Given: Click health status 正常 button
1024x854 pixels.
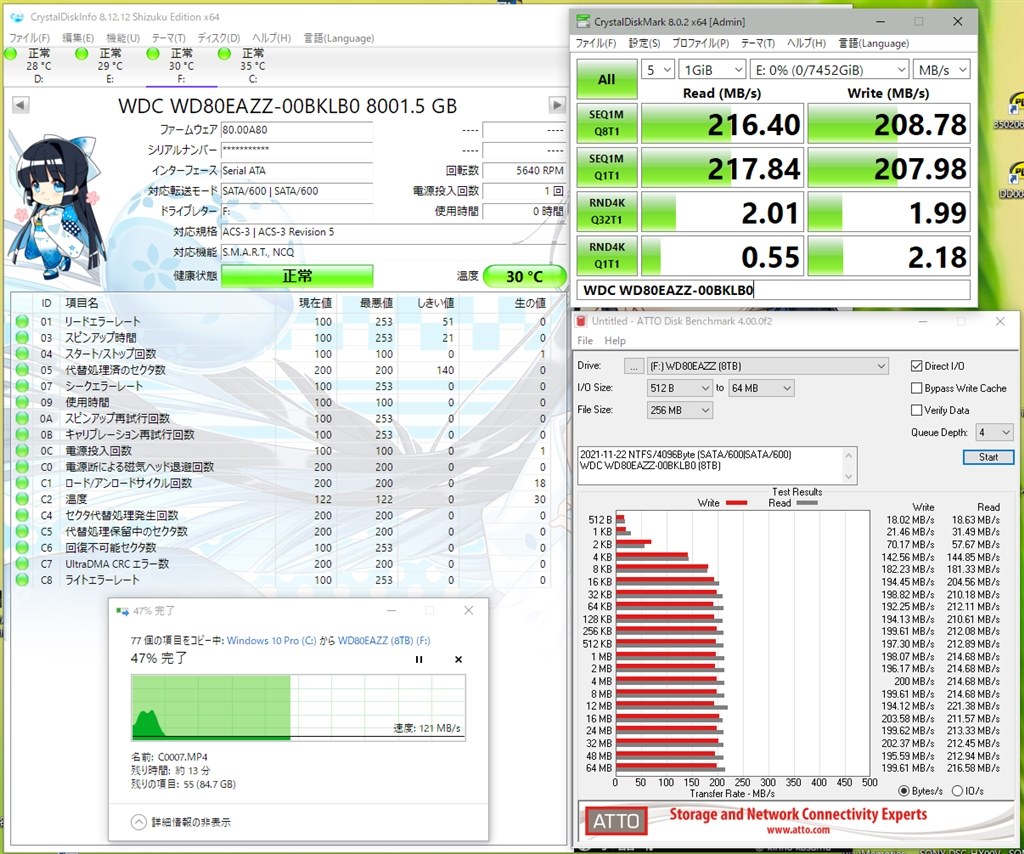Looking at the screenshot, I should click(297, 276).
